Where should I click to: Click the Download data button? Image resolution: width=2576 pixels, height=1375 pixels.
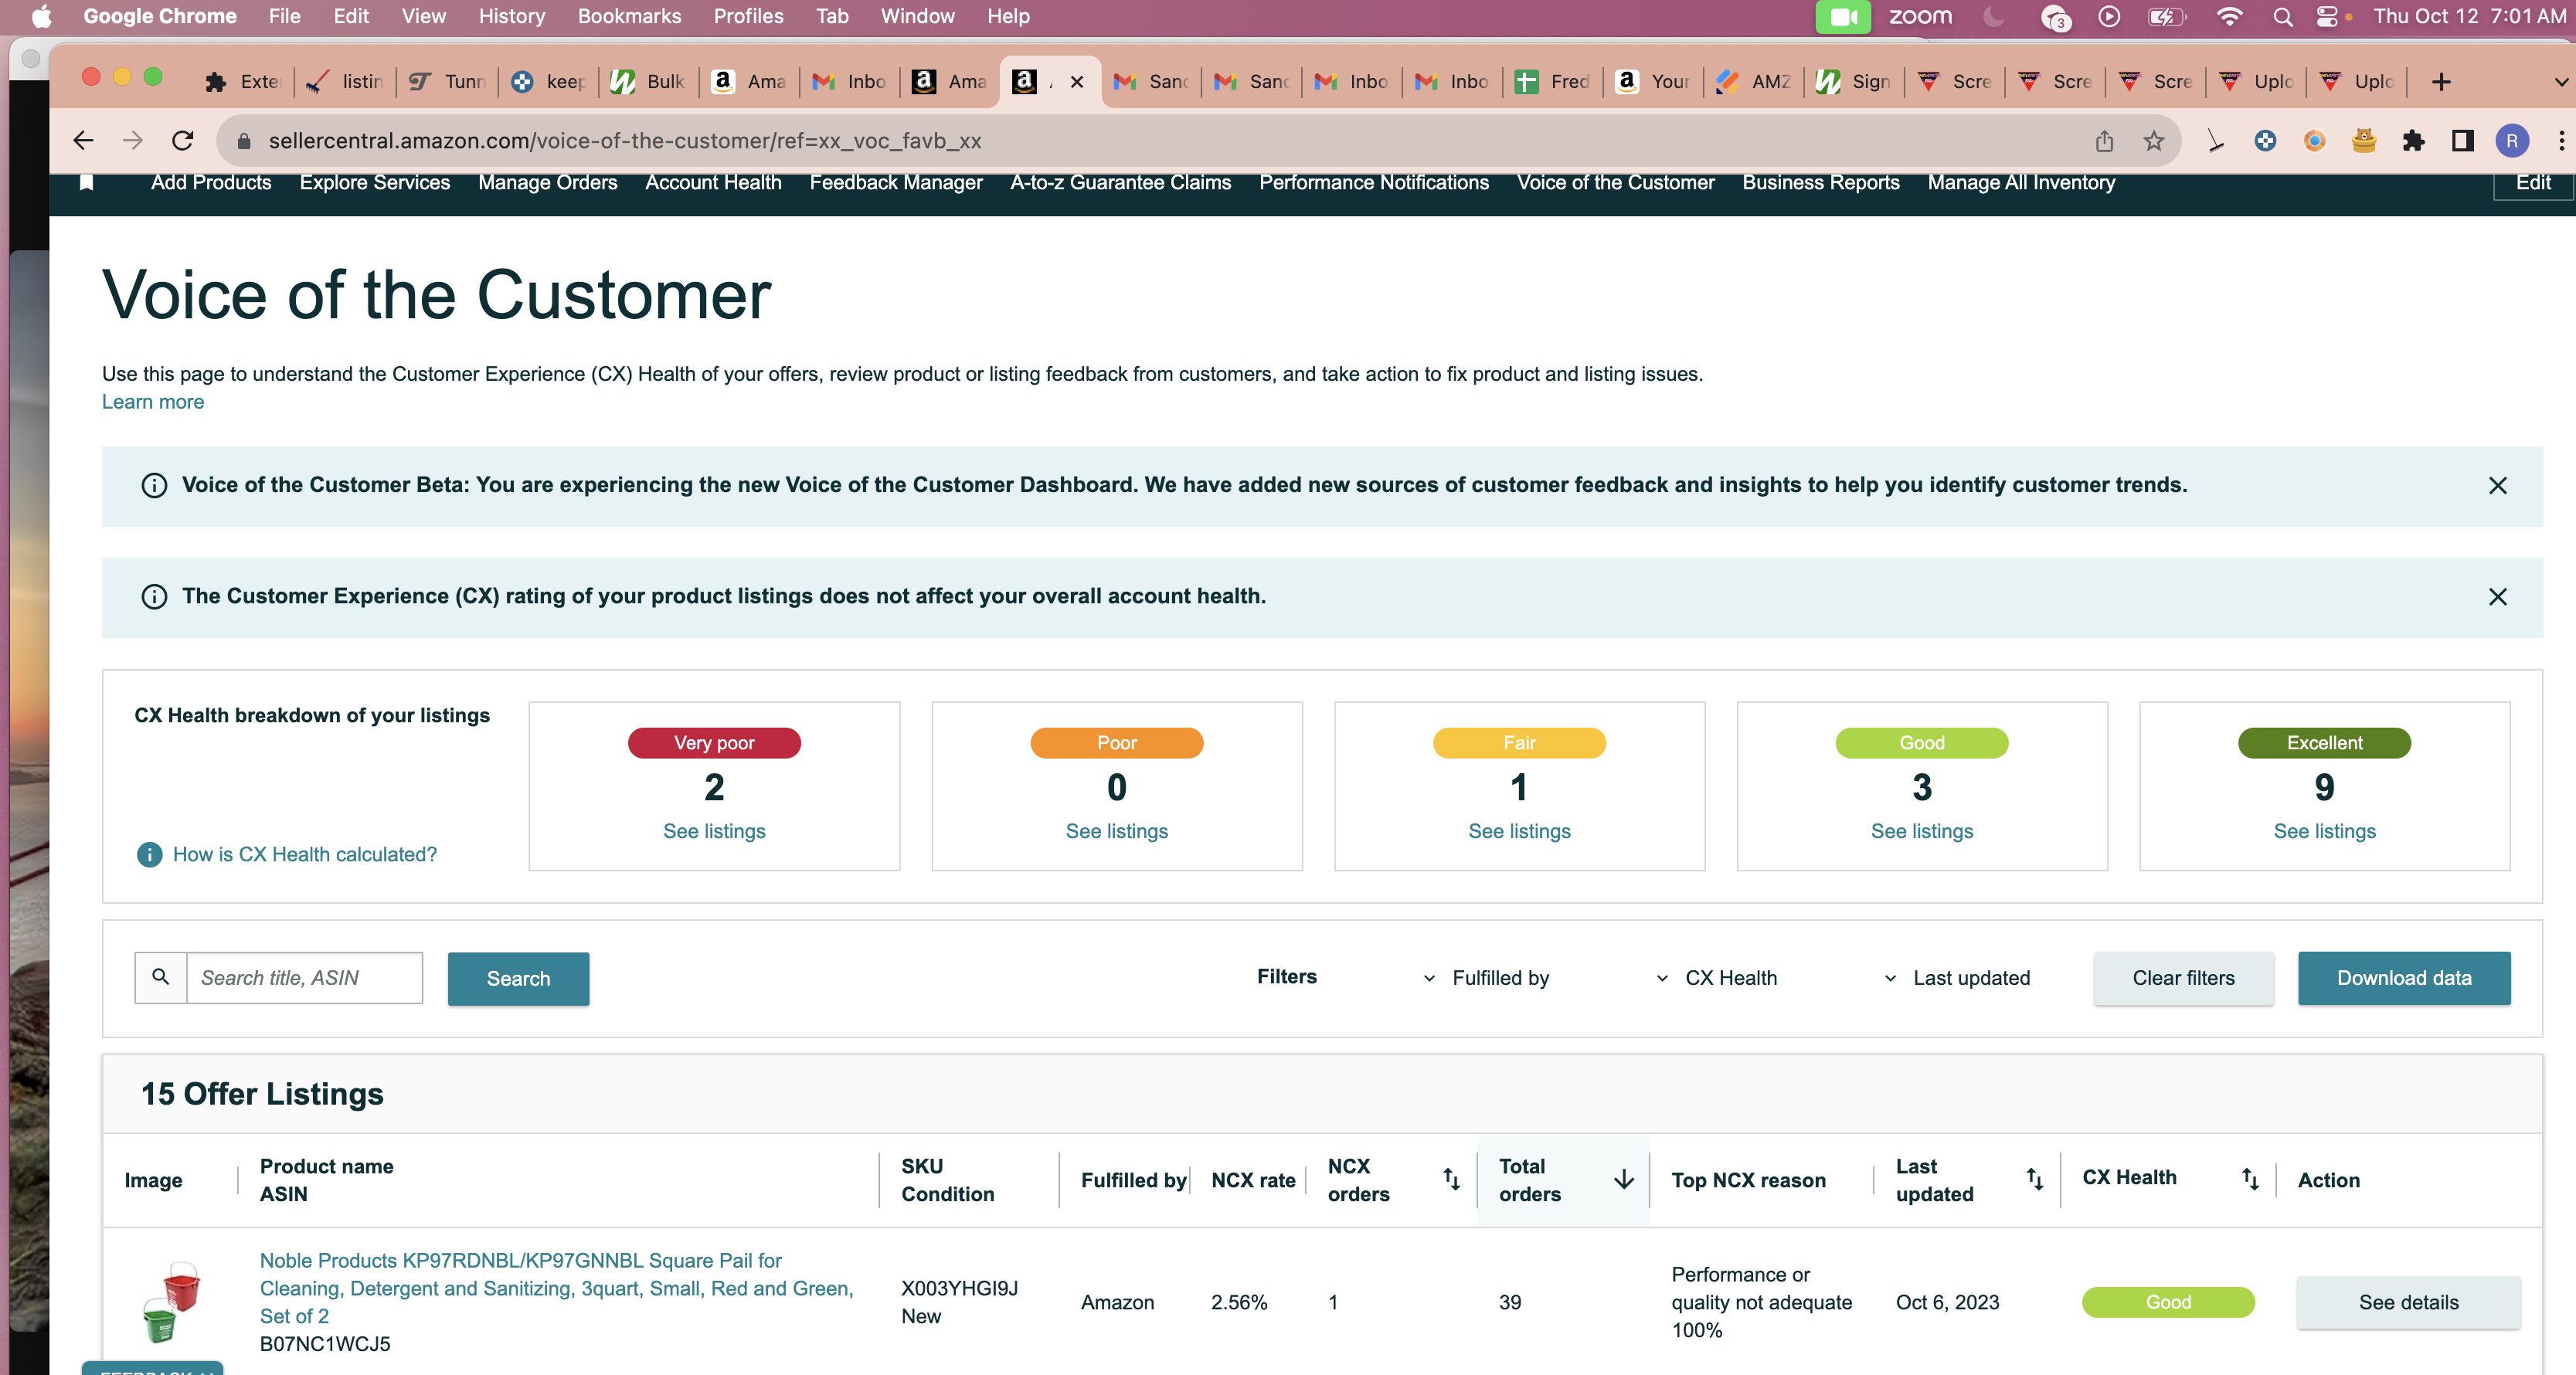[2404, 978]
